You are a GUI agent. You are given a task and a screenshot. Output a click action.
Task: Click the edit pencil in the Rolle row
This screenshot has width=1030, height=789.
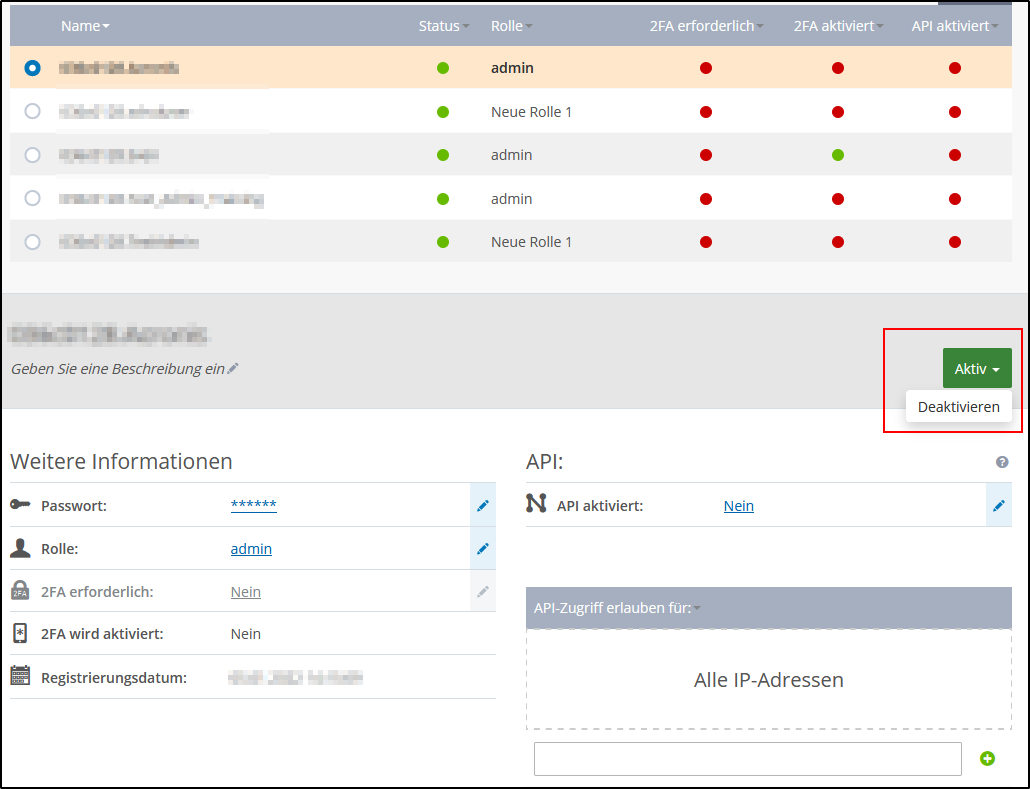[483, 549]
